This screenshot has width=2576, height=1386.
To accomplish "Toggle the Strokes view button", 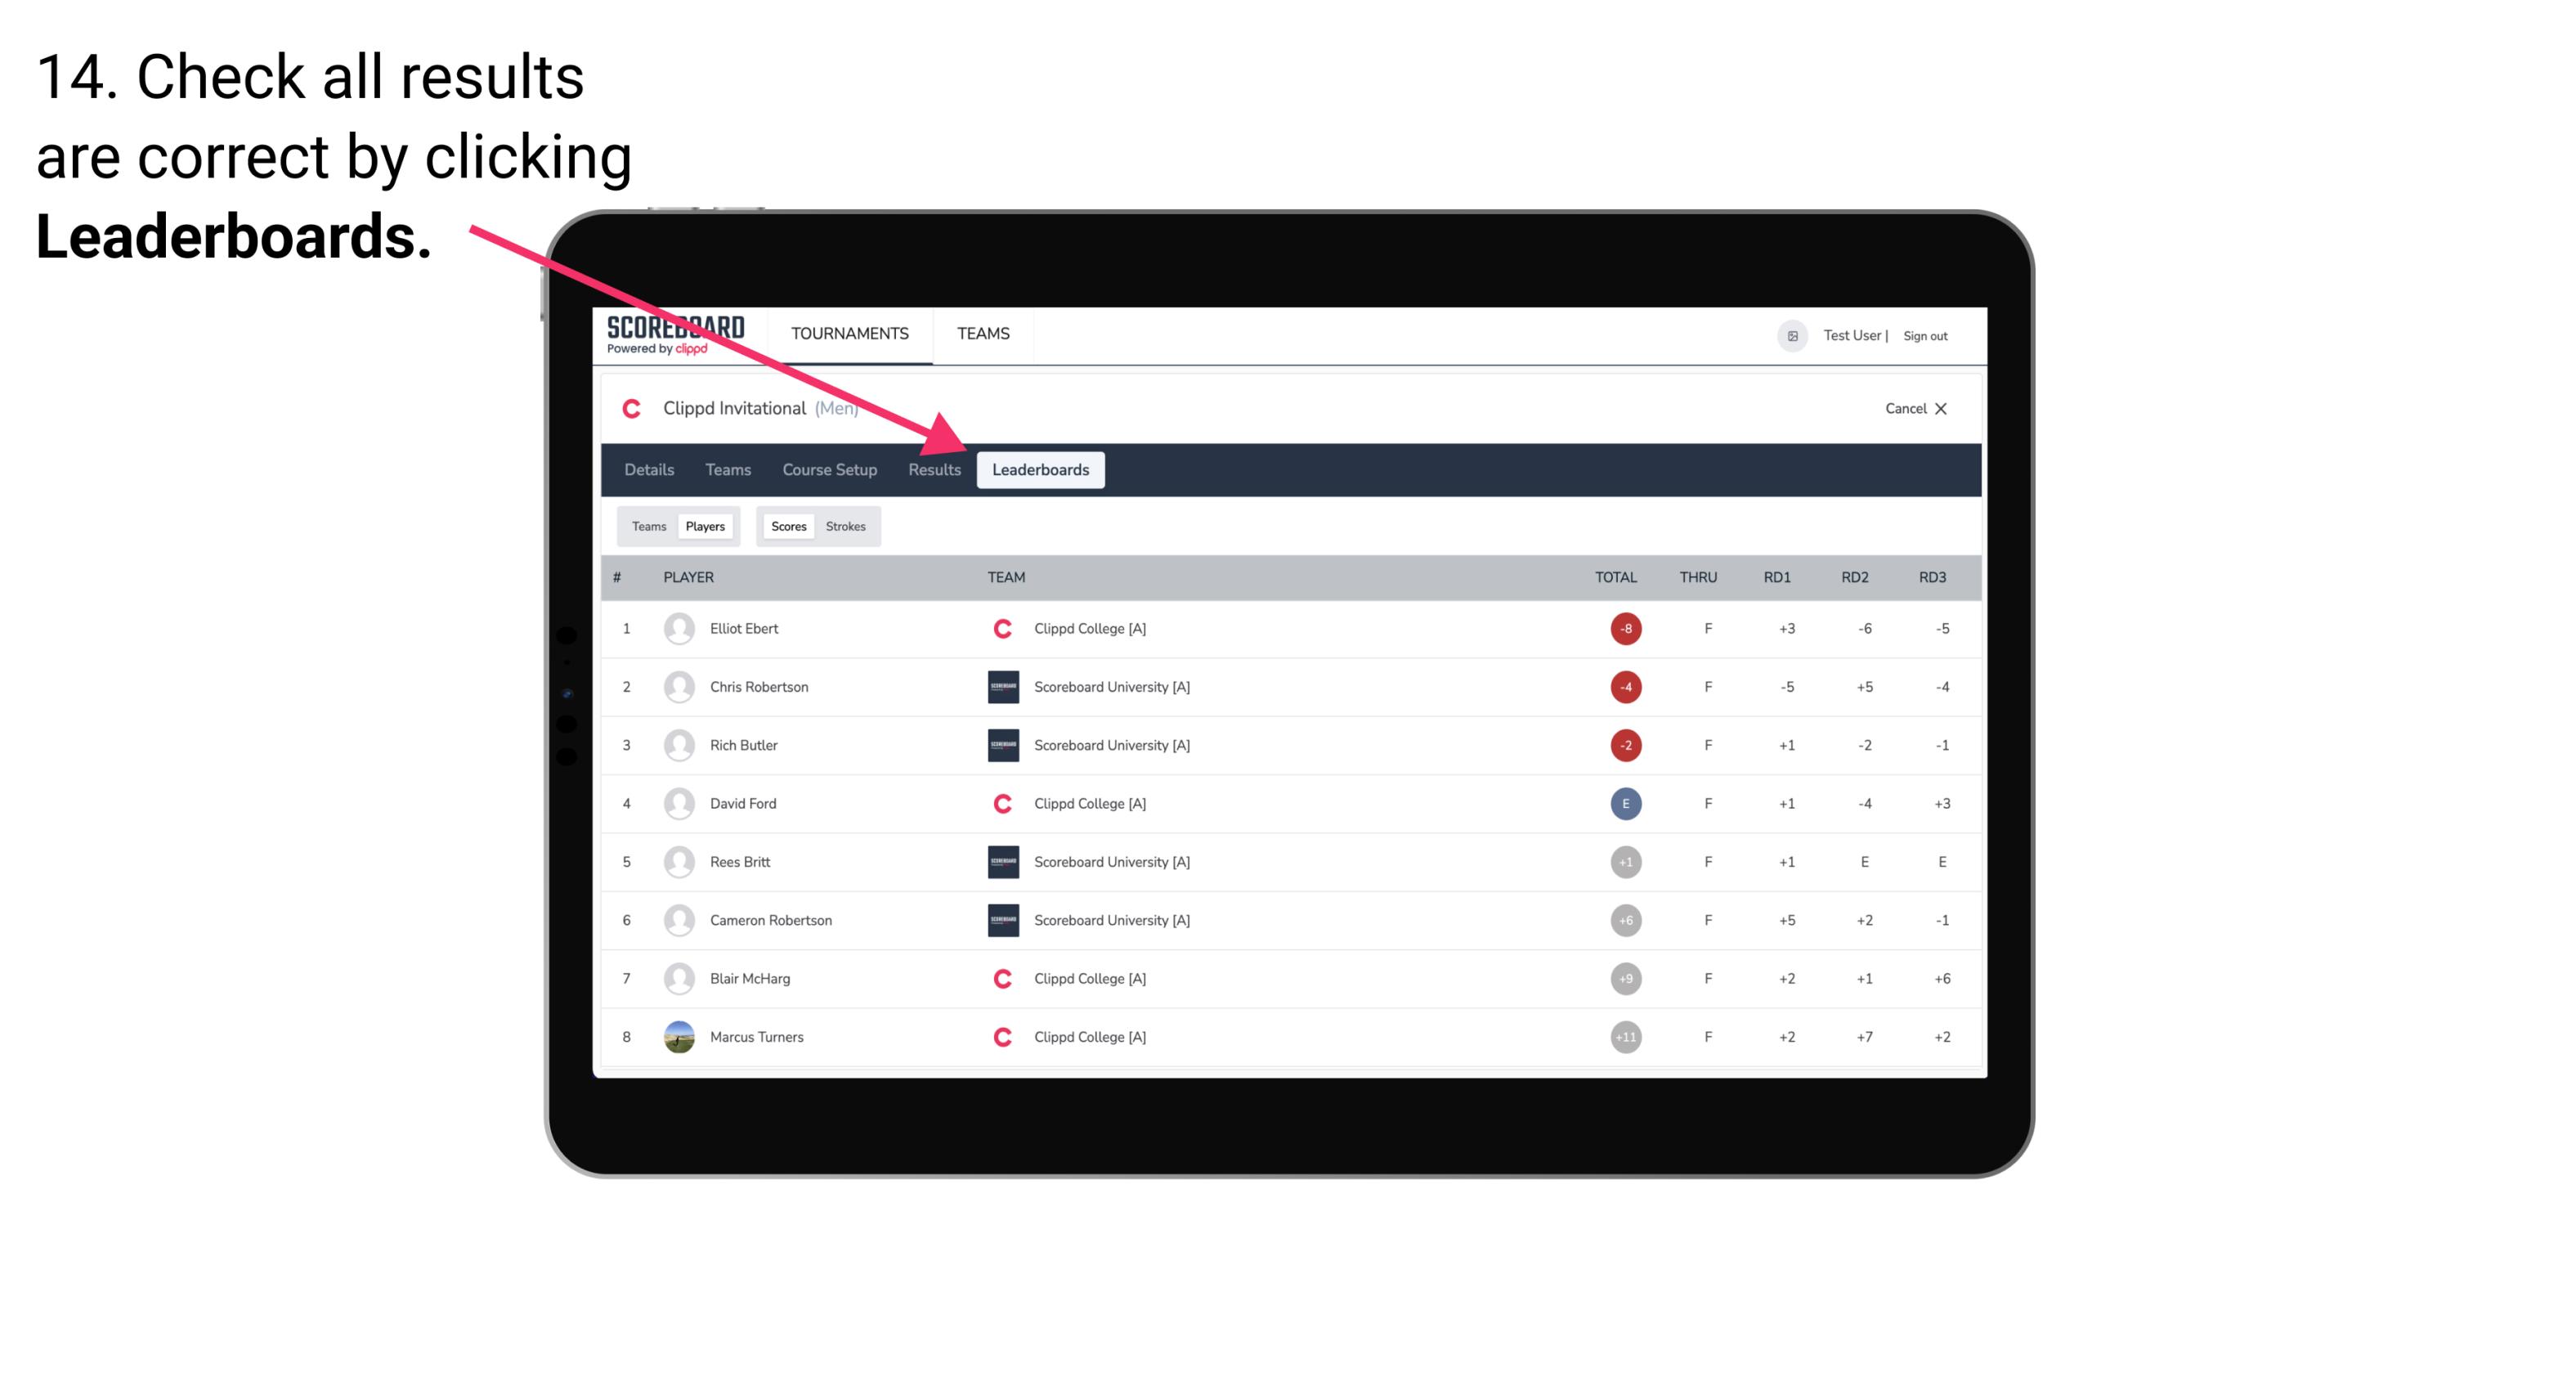I will 848,526.
